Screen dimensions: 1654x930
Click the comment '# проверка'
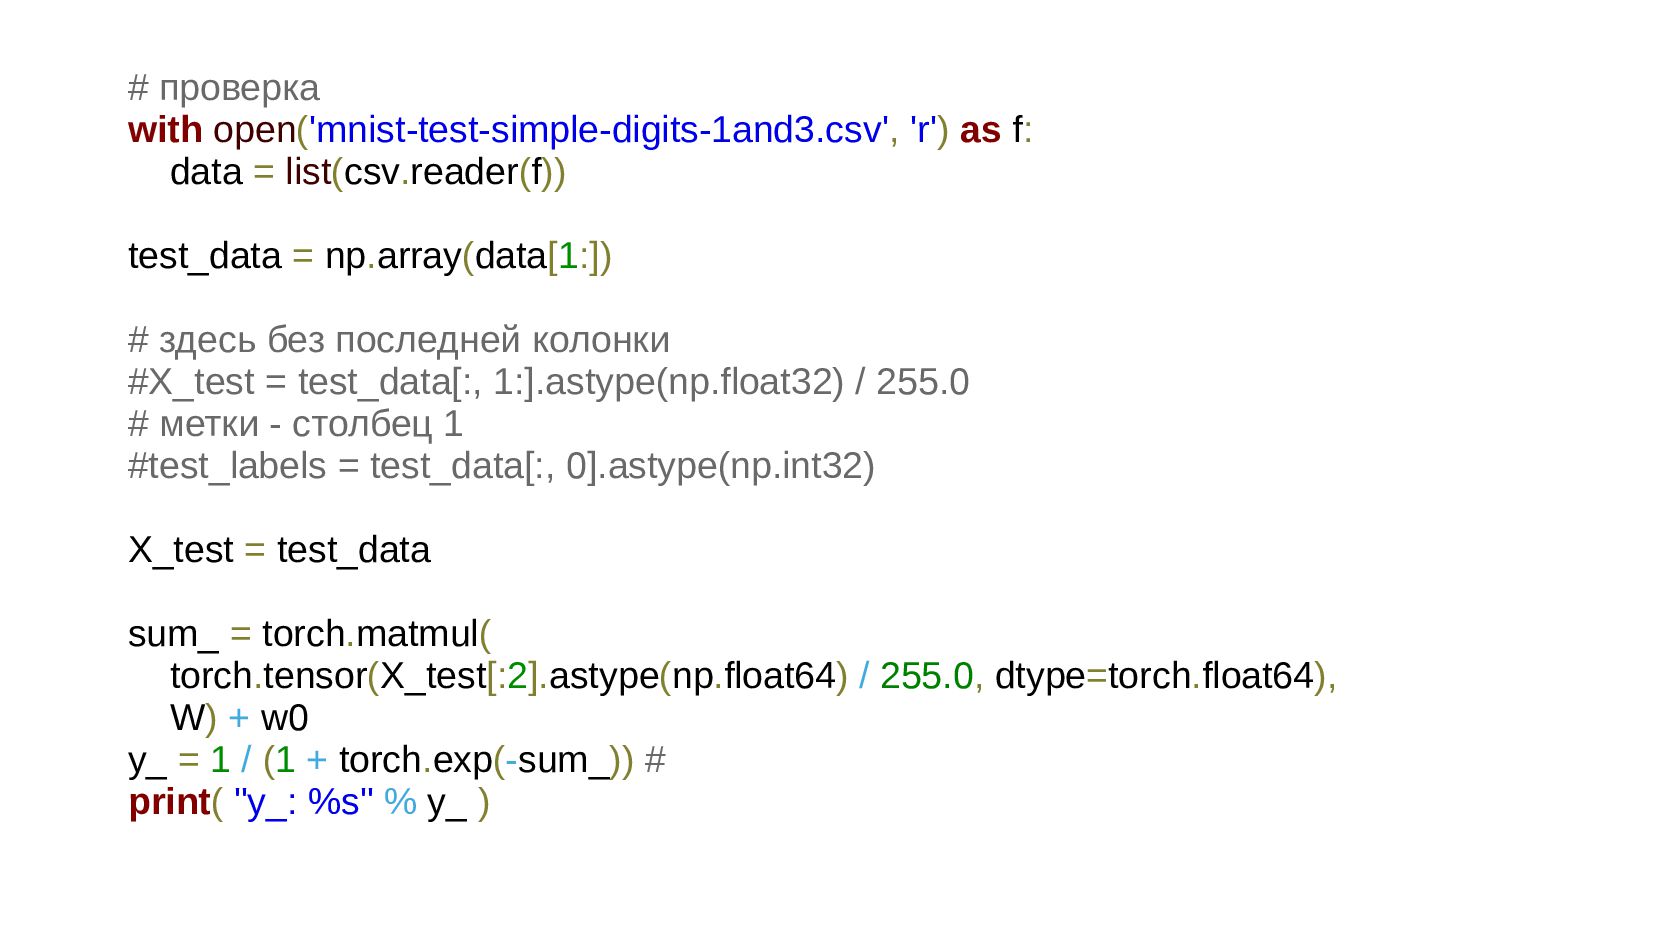coord(224,88)
